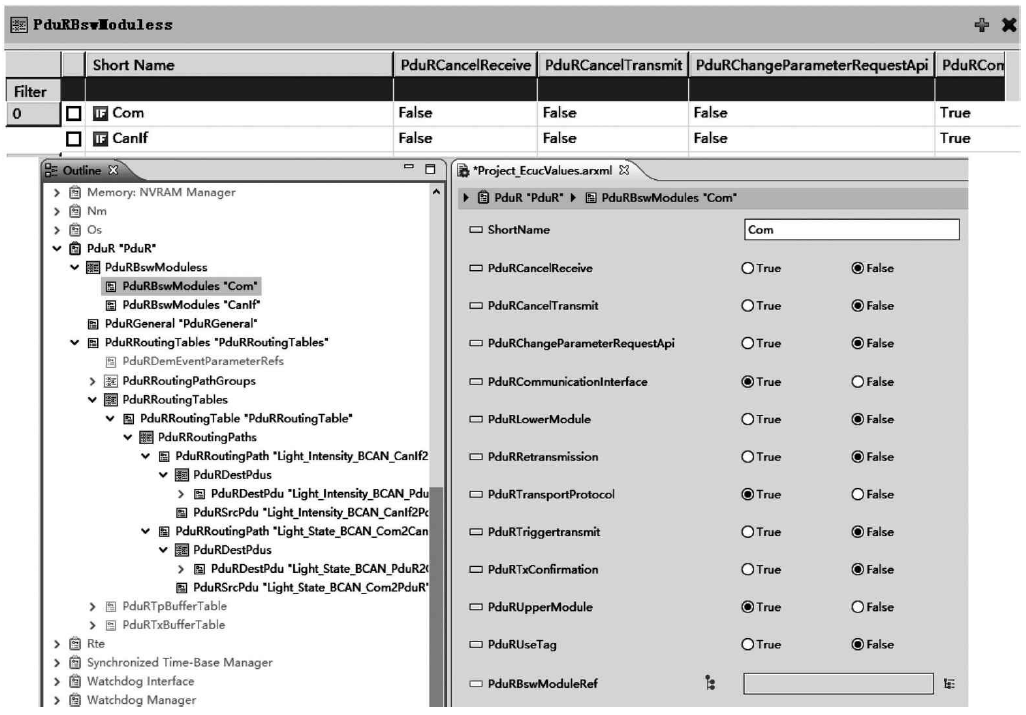Select PduRSrcPdu "Light_State_BCAN_Com2PduR" item
The image size is (1026, 715).
310,587
